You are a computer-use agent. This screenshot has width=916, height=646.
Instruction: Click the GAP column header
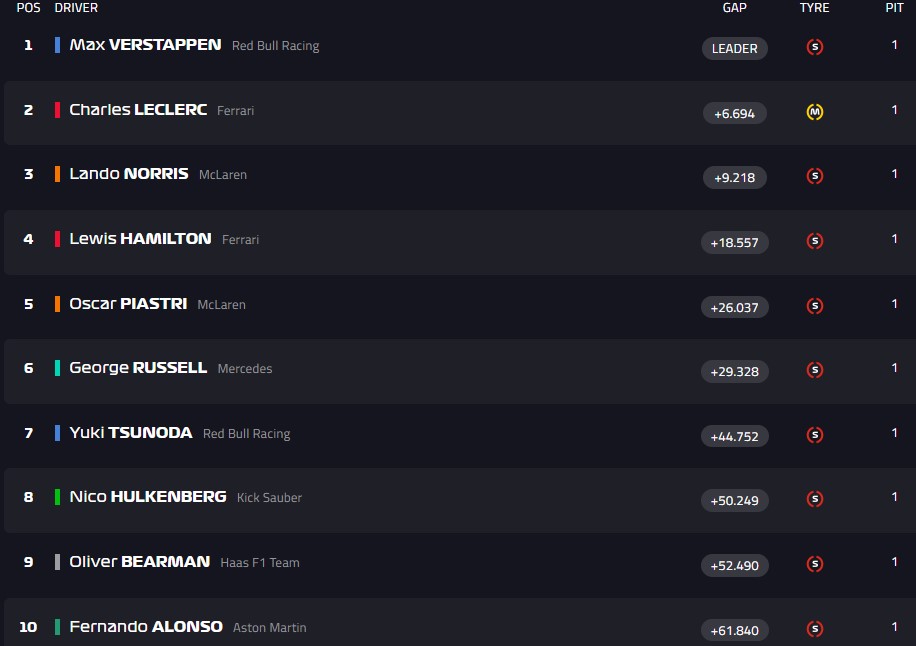pyautogui.click(x=734, y=8)
